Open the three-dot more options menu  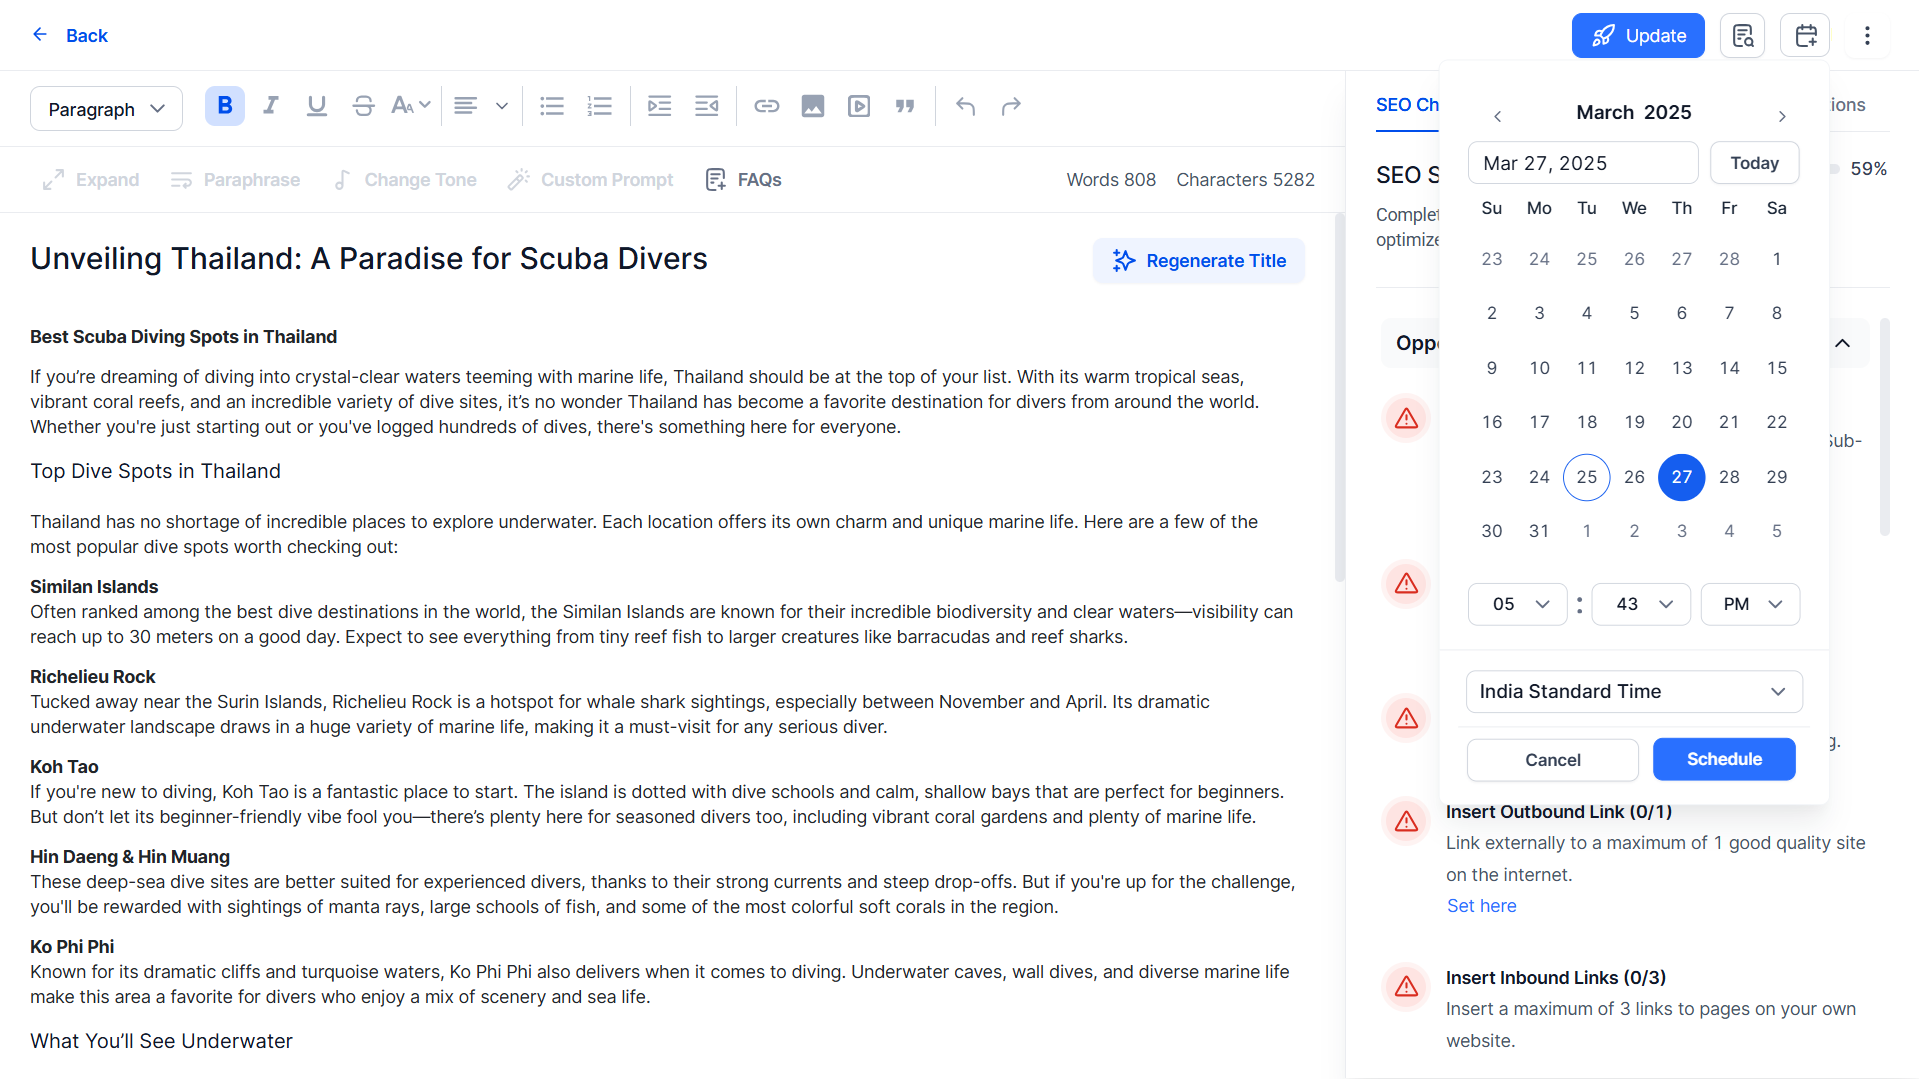point(1867,36)
